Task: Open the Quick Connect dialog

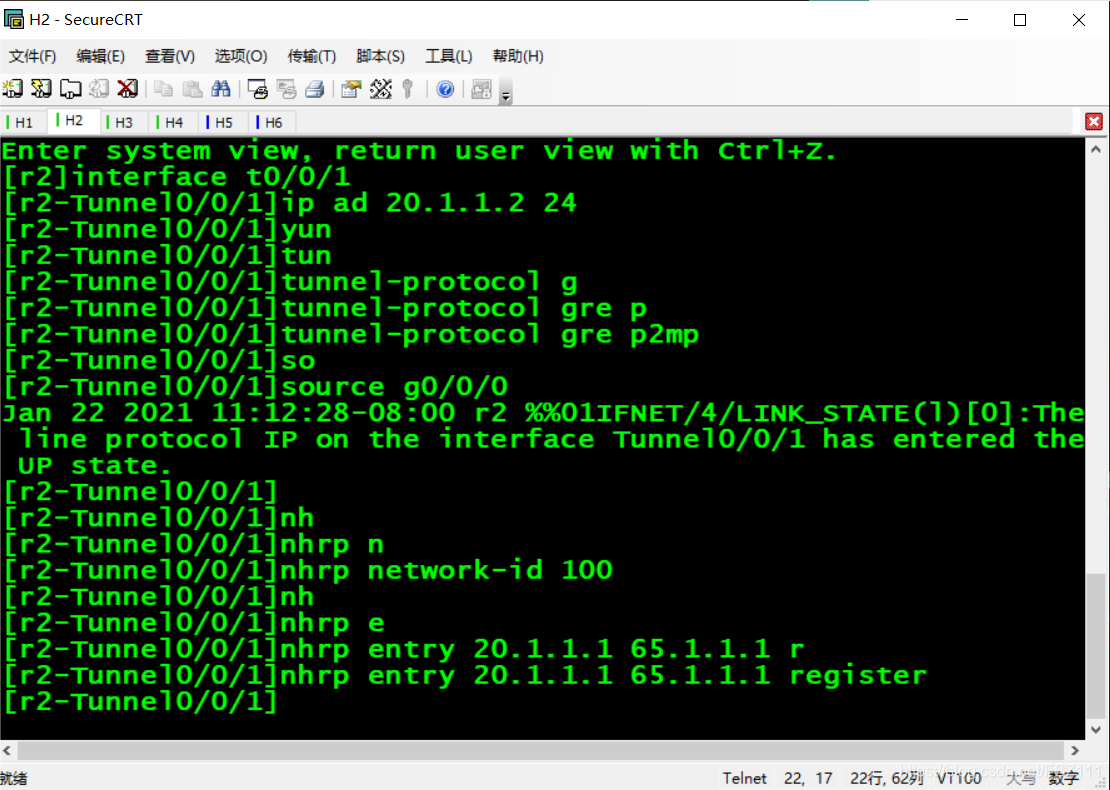Action: coord(42,88)
